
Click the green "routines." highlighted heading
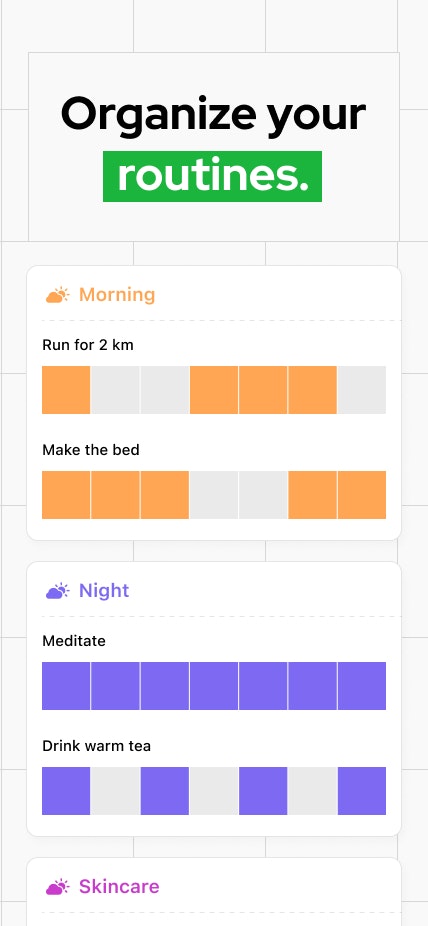click(x=213, y=177)
